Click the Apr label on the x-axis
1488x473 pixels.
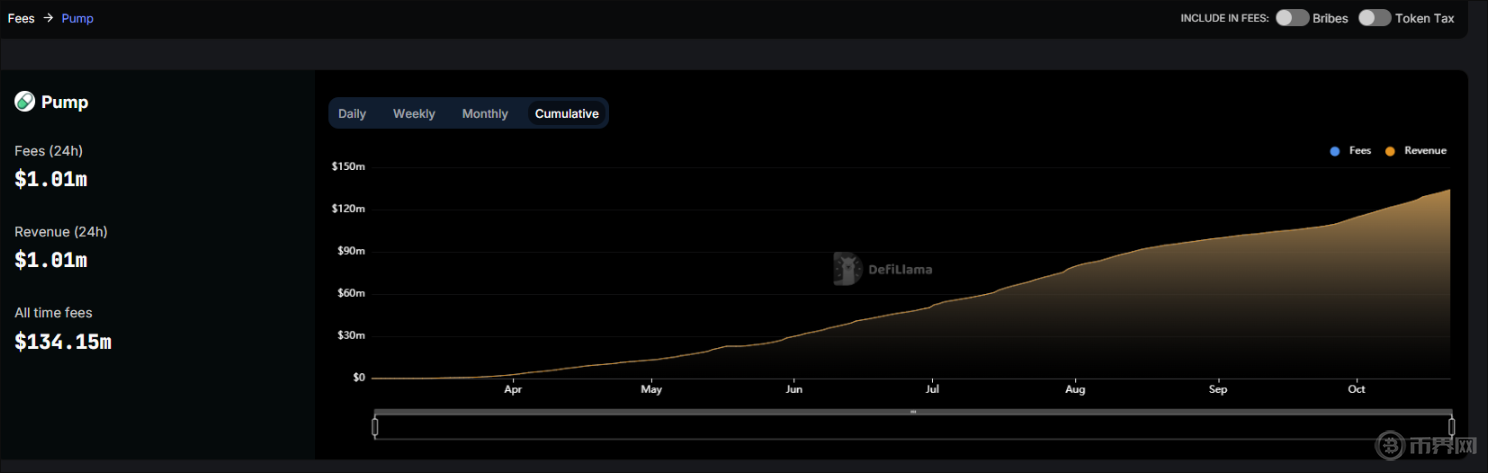point(513,390)
